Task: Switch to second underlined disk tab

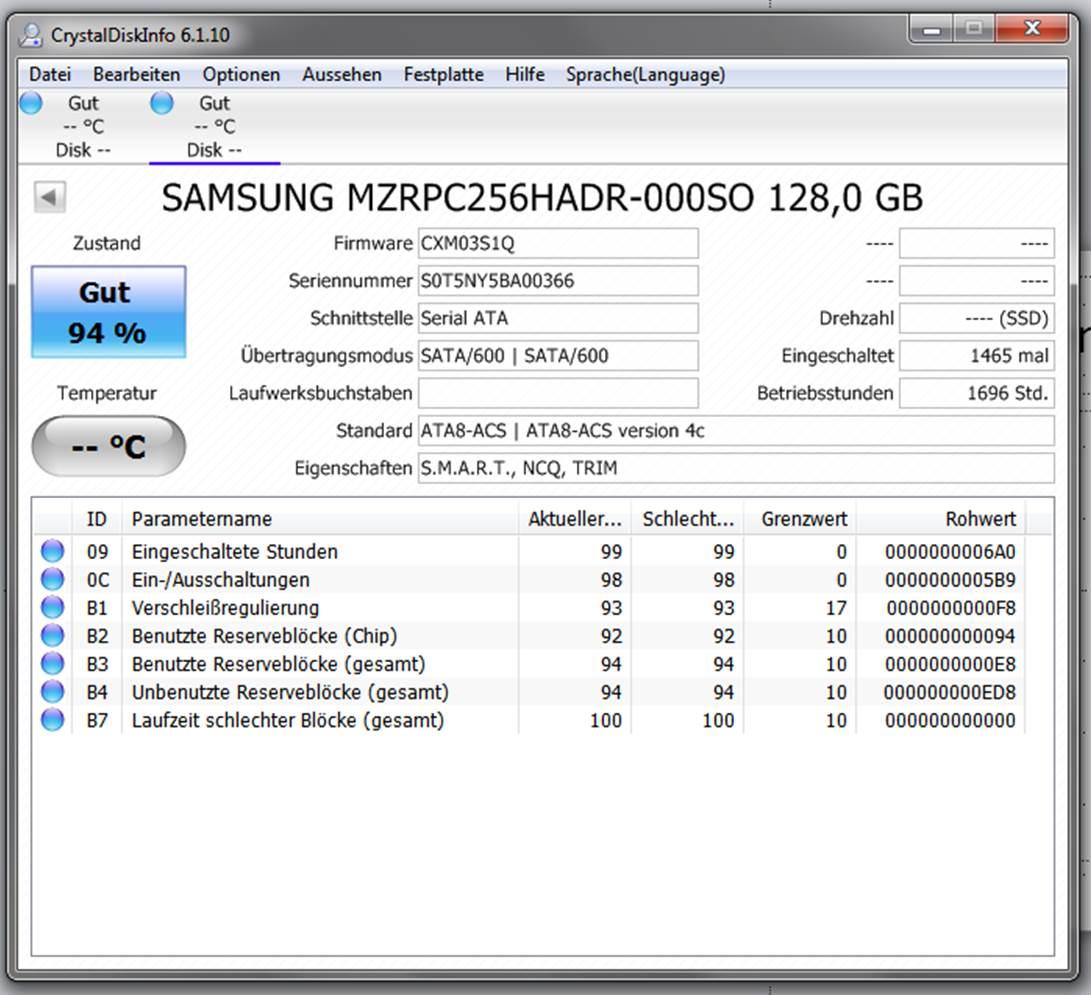Action: tap(214, 127)
